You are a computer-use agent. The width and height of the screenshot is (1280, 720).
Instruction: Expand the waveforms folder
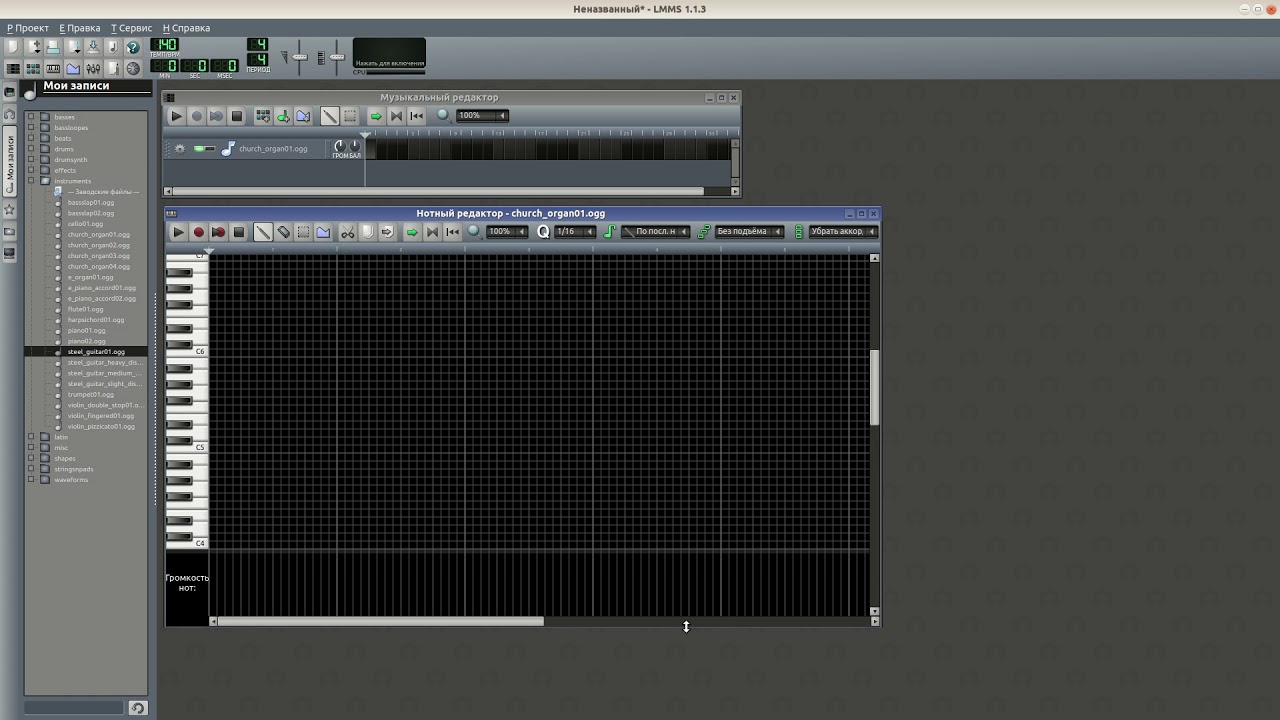[31, 480]
